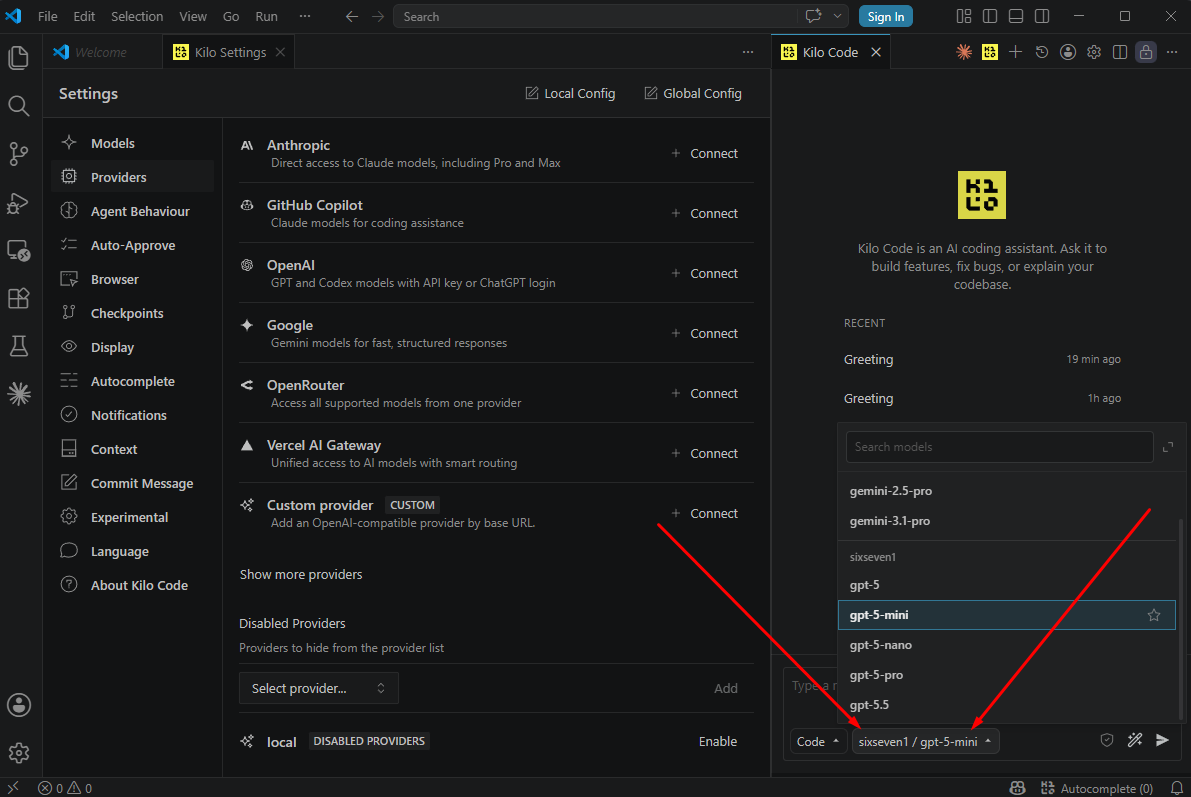Open the Customize Layout icon in title bar
This screenshot has width=1191, height=797.
pos(964,16)
